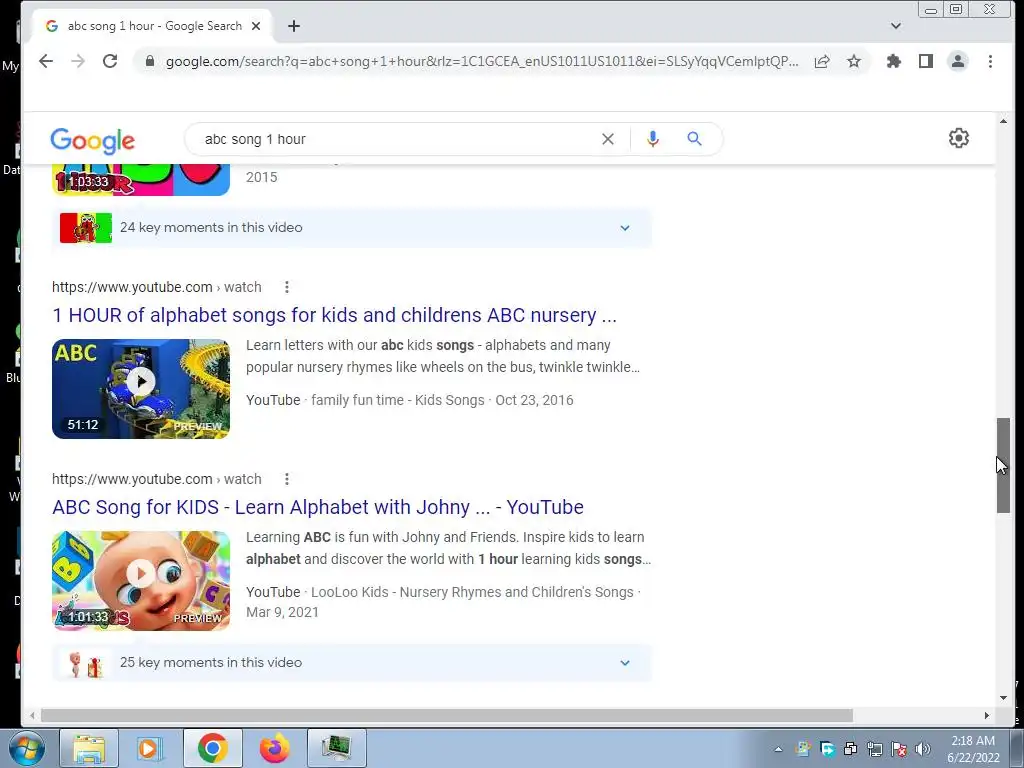Click the scroll-down arrow of the page
Viewport: 1024px width, 768px height.
click(1003, 697)
